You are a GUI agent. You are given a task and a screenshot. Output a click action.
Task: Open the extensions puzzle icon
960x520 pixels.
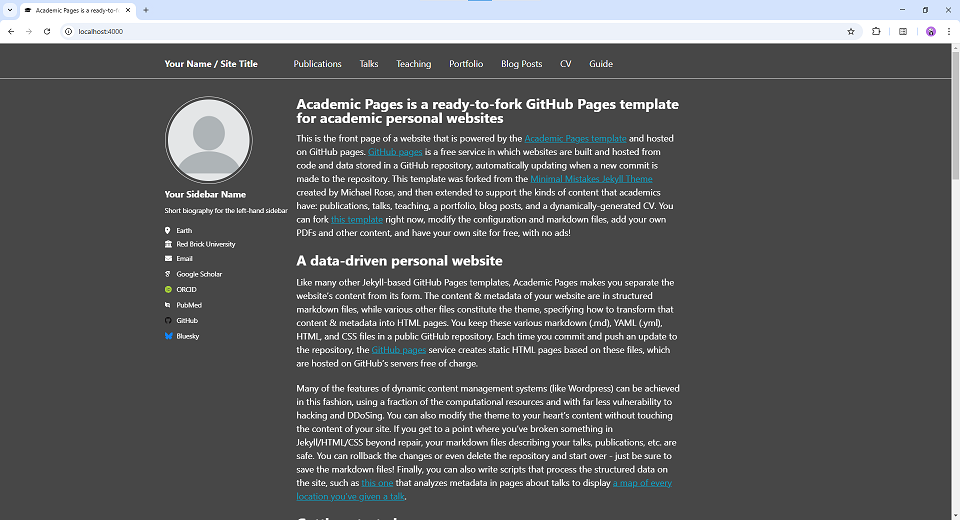click(x=876, y=31)
